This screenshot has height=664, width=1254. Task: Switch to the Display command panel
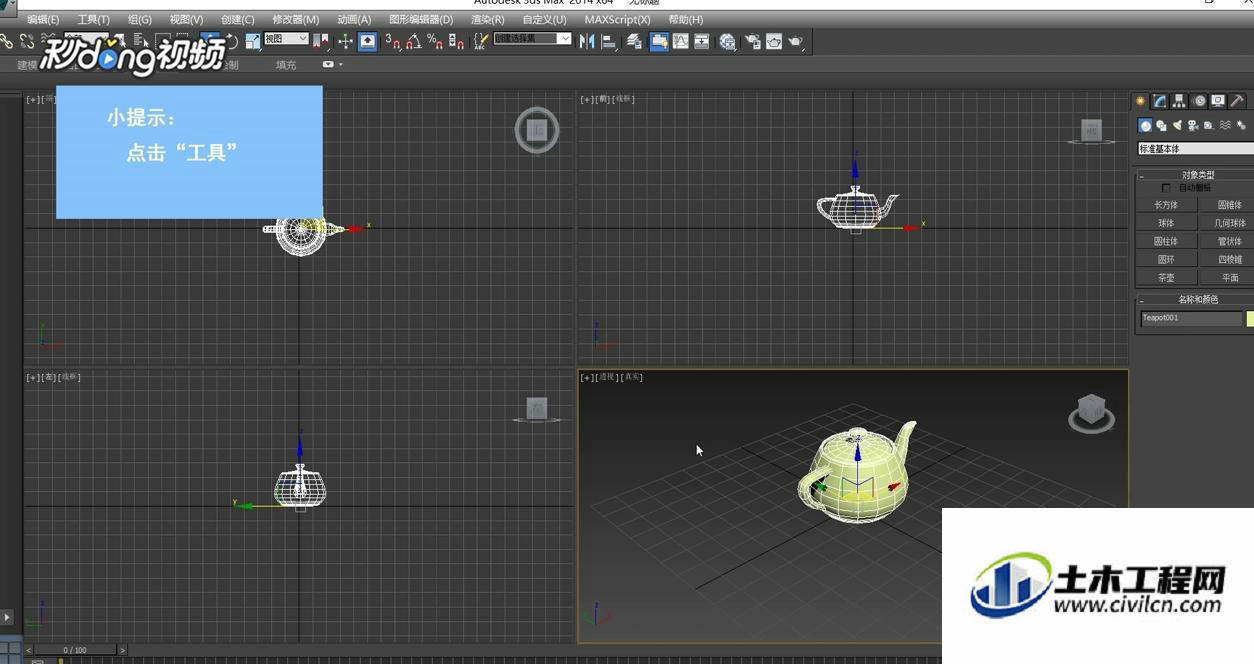click(x=1218, y=101)
